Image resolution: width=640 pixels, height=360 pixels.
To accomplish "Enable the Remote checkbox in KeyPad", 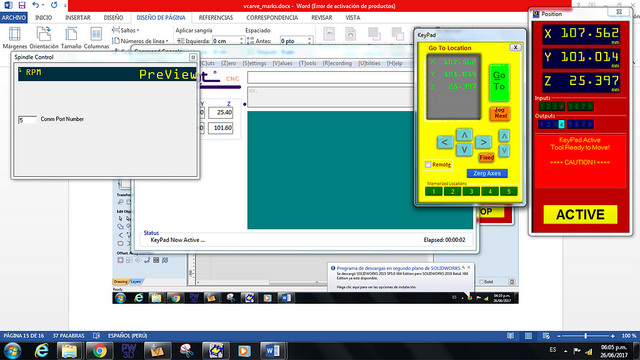I will pos(428,164).
